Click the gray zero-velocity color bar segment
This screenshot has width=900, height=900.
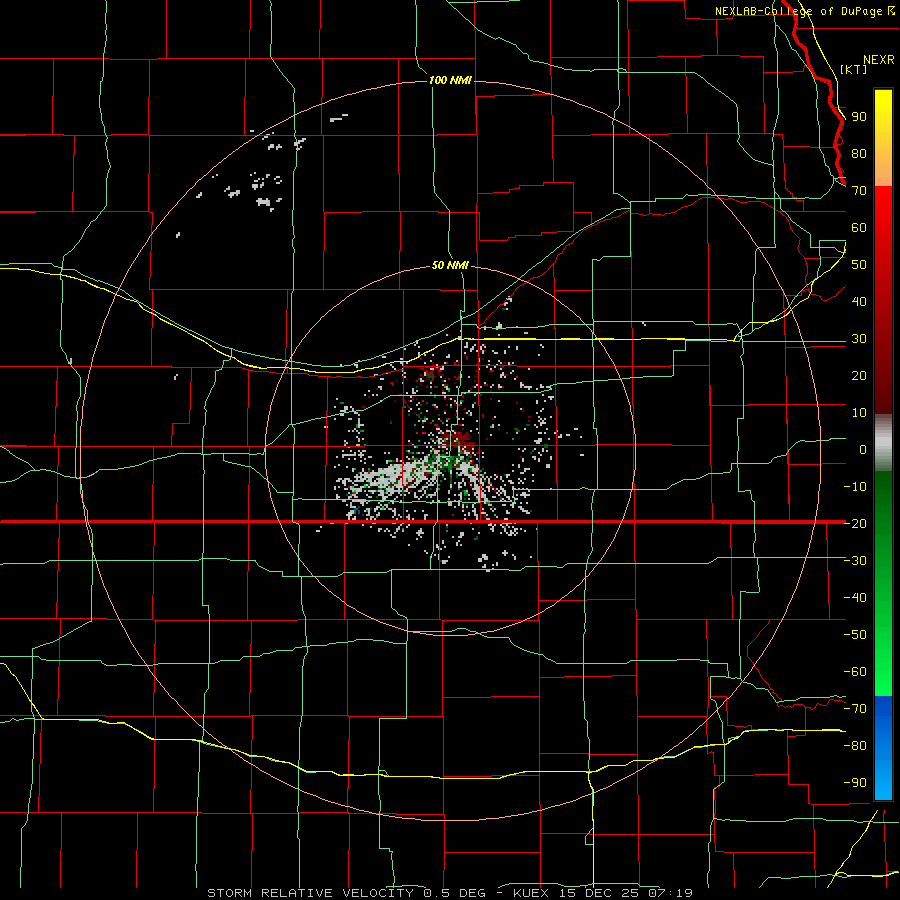pos(883,443)
